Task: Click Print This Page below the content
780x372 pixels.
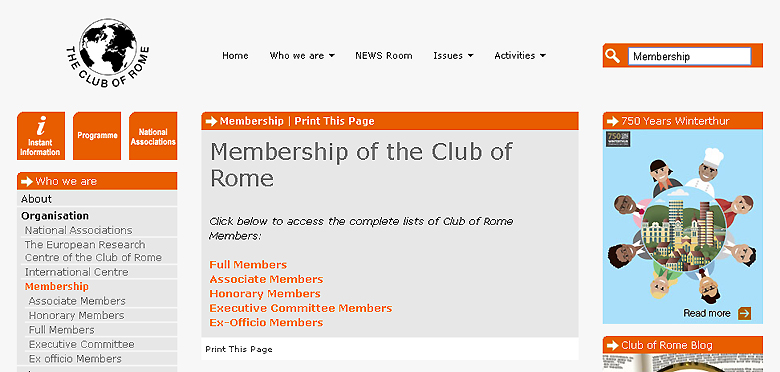Action: [239, 350]
